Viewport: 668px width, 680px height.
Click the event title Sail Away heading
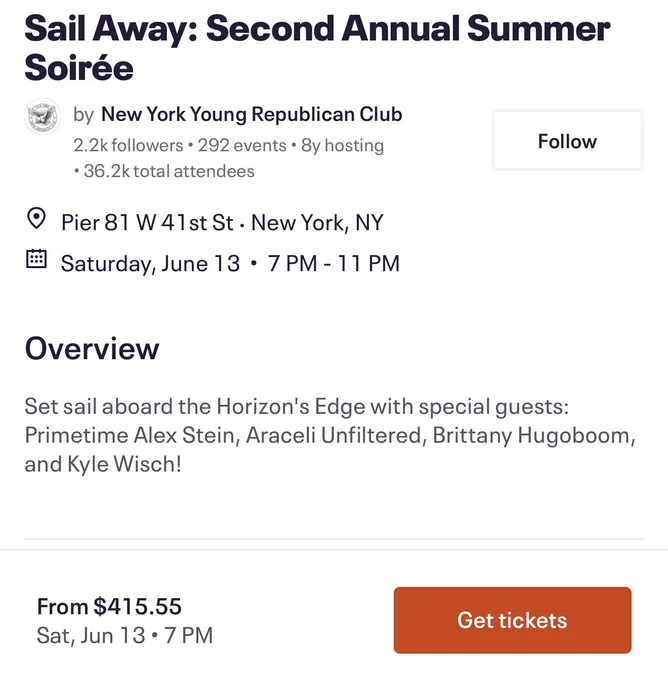click(317, 48)
